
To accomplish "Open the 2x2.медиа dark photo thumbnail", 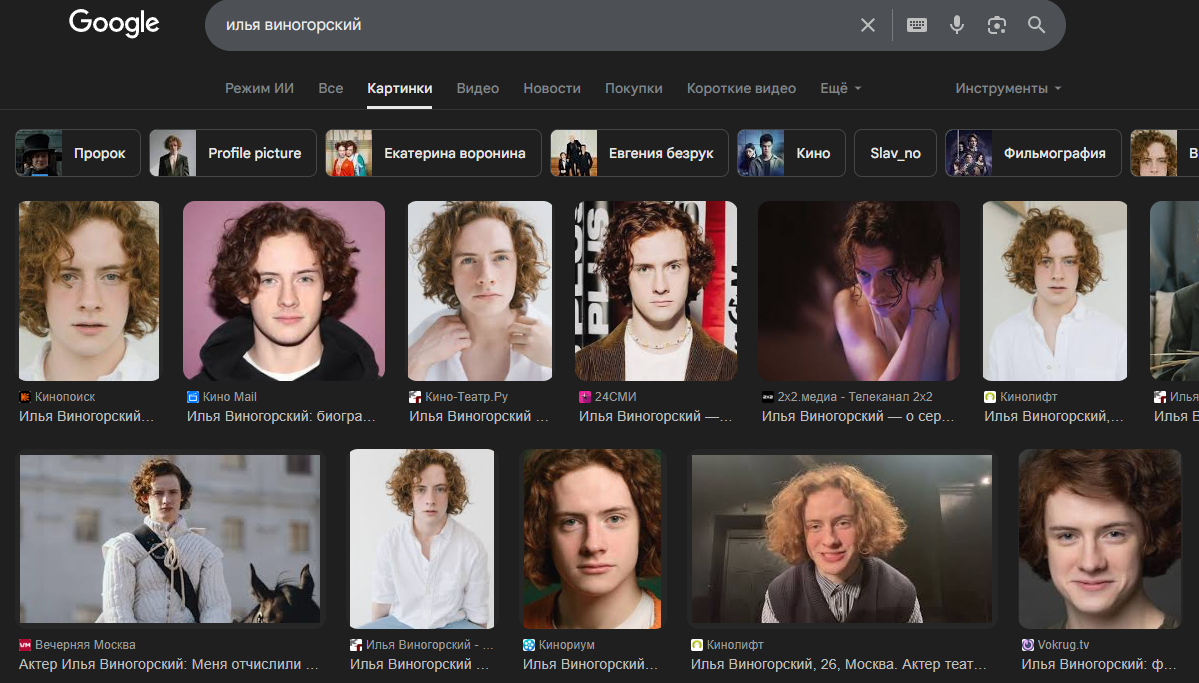I will pos(859,291).
